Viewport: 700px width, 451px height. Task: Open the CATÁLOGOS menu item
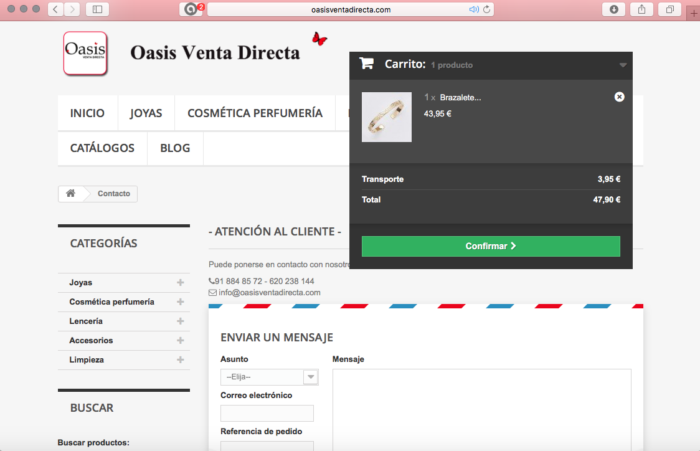pos(102,148)
